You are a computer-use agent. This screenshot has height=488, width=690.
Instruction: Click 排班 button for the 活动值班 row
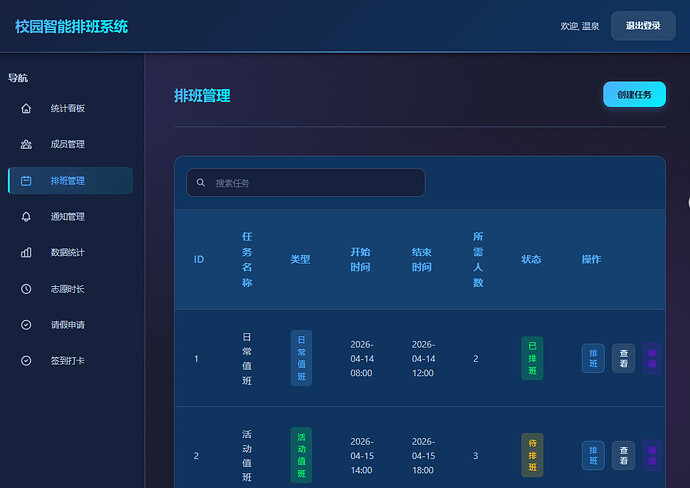click(593, 455)
